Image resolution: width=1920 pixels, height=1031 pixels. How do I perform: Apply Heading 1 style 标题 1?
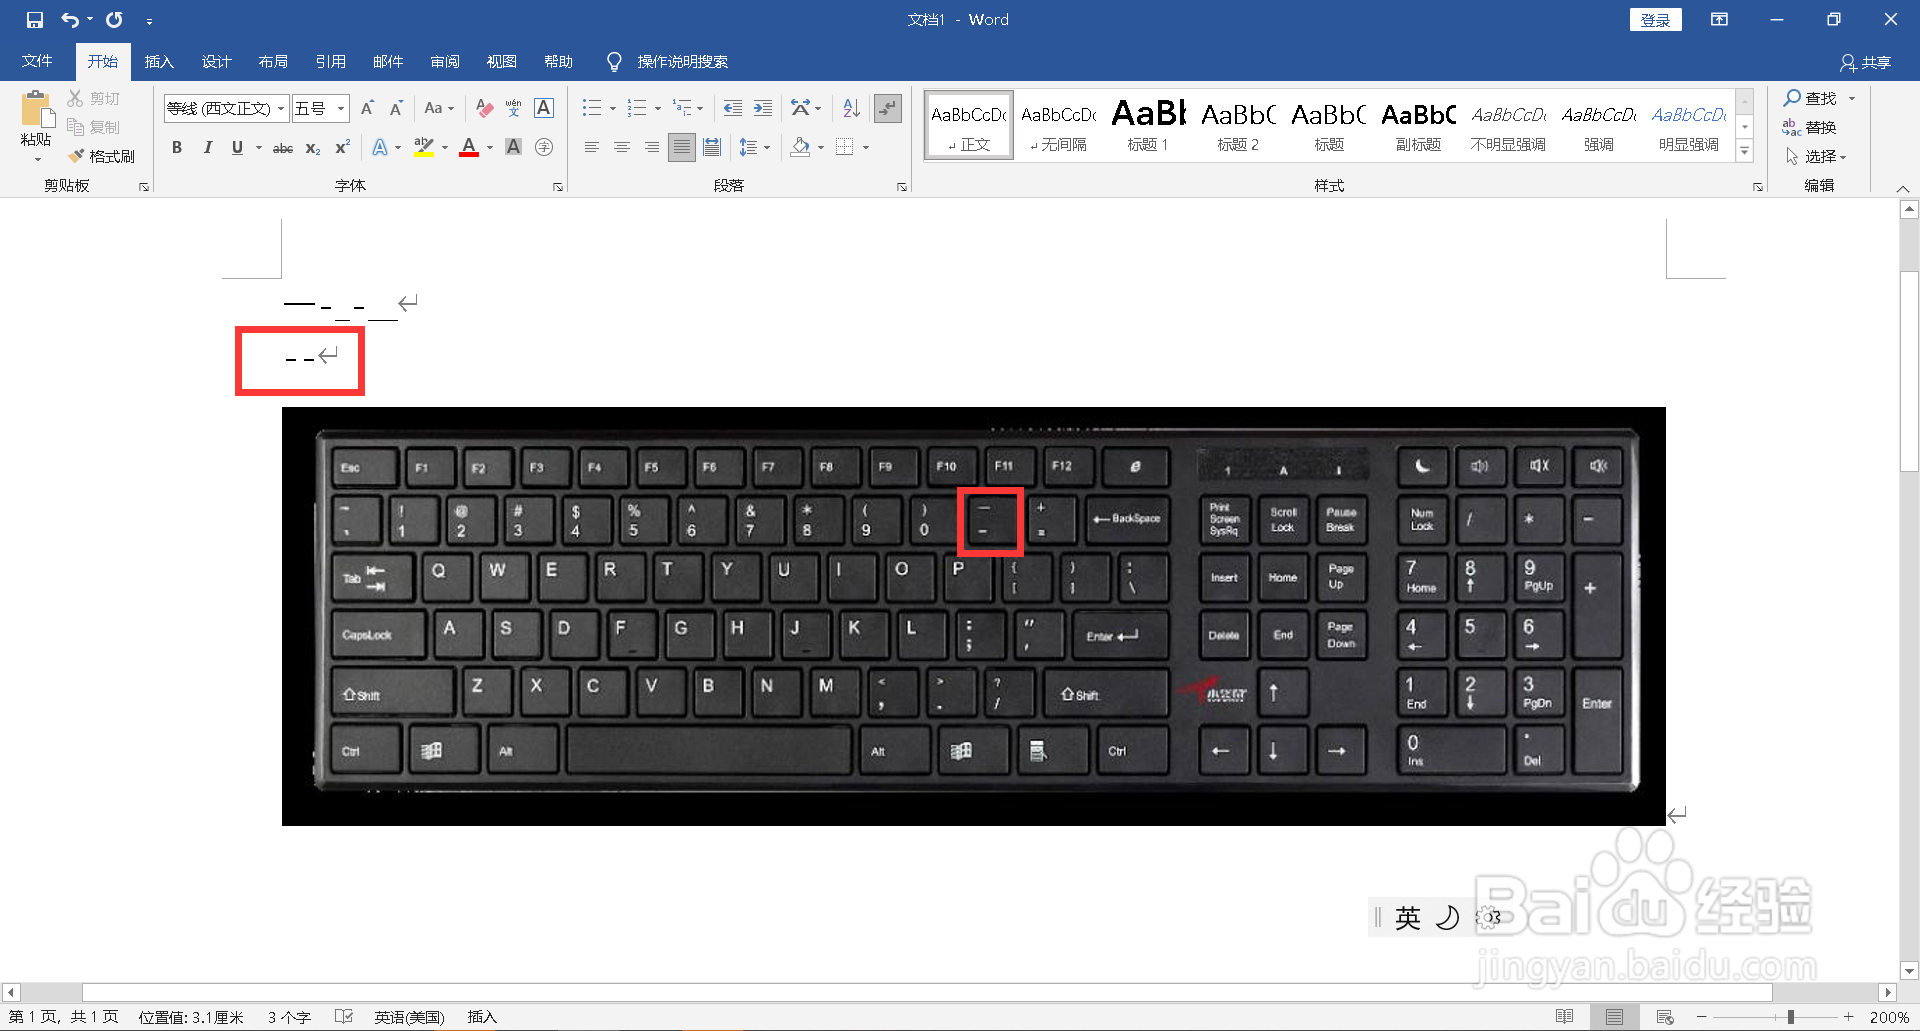(x=1148, y=125)
